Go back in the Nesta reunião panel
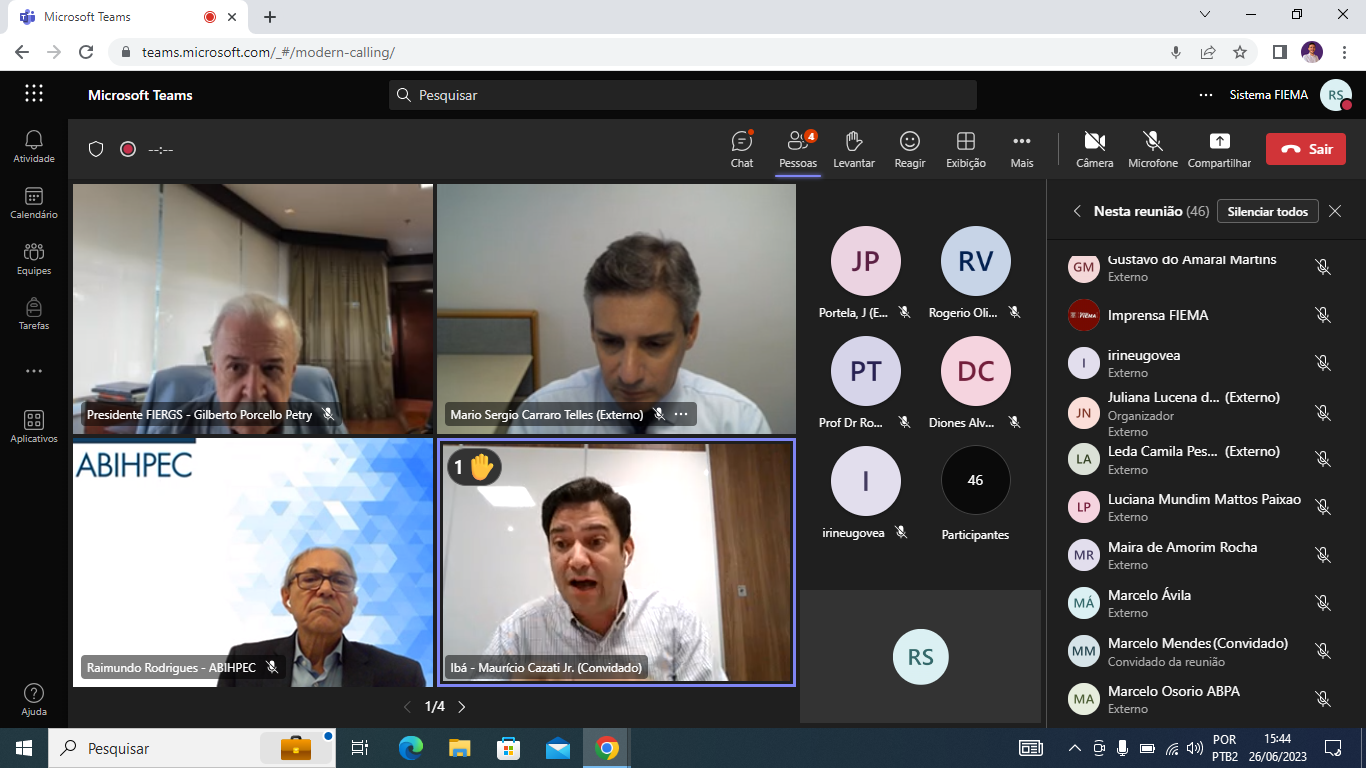 (x=1077, y=211)
